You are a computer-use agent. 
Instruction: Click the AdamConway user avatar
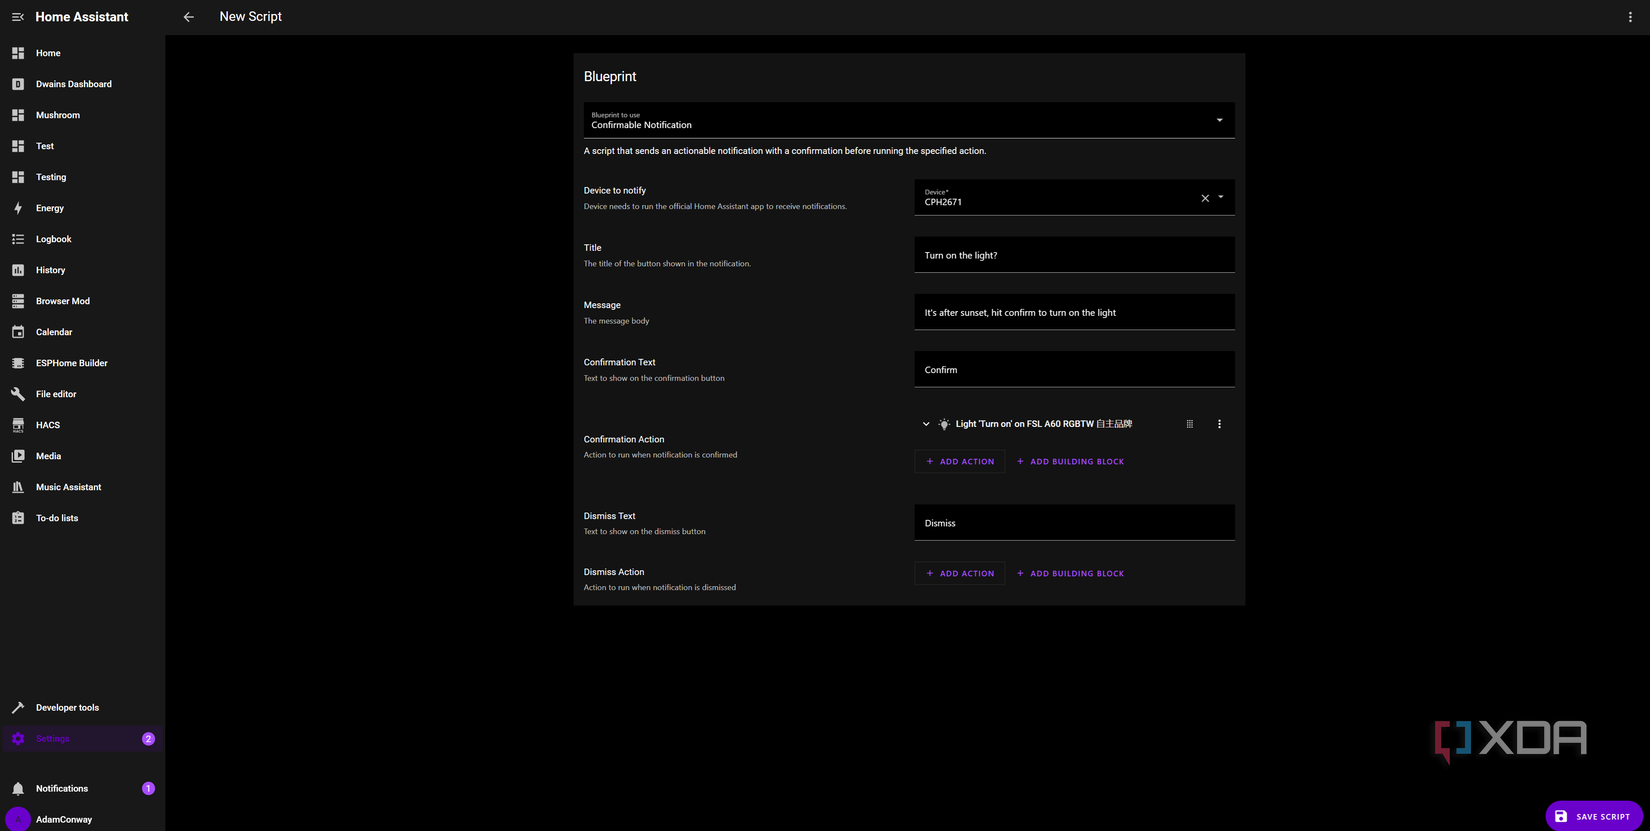click(18, 819)
